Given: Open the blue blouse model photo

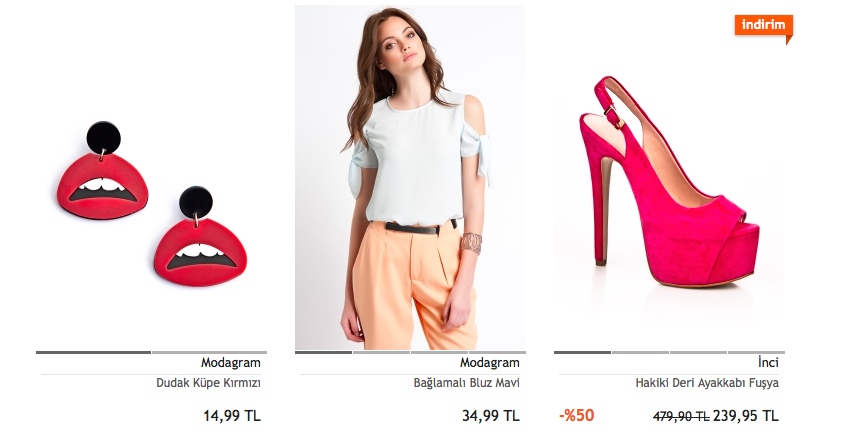Looking at the screenshot, I should tap(410, 177).
